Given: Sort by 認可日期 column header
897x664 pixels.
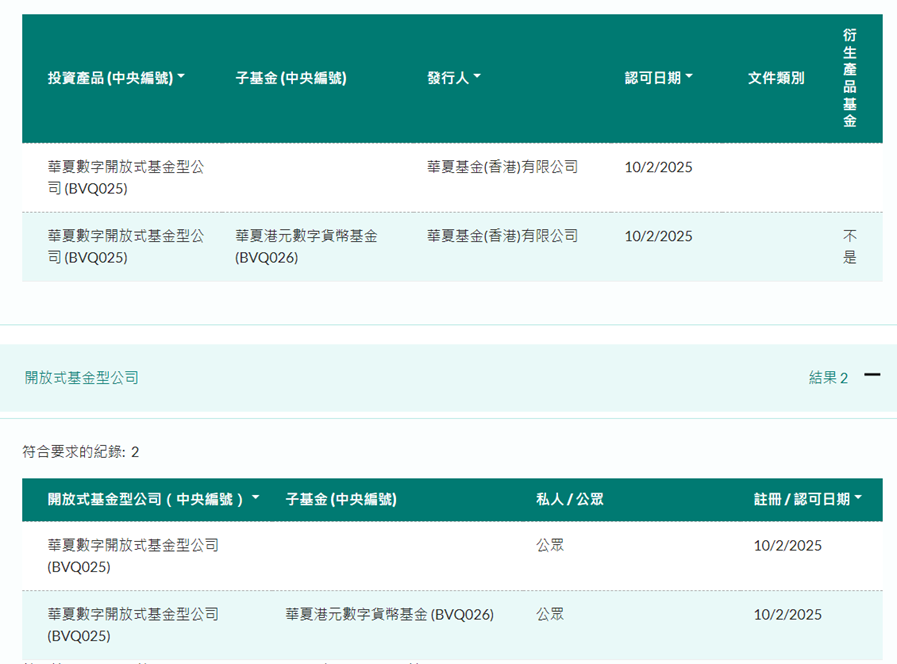Looking at the screenshot, I should pos(658,78).
